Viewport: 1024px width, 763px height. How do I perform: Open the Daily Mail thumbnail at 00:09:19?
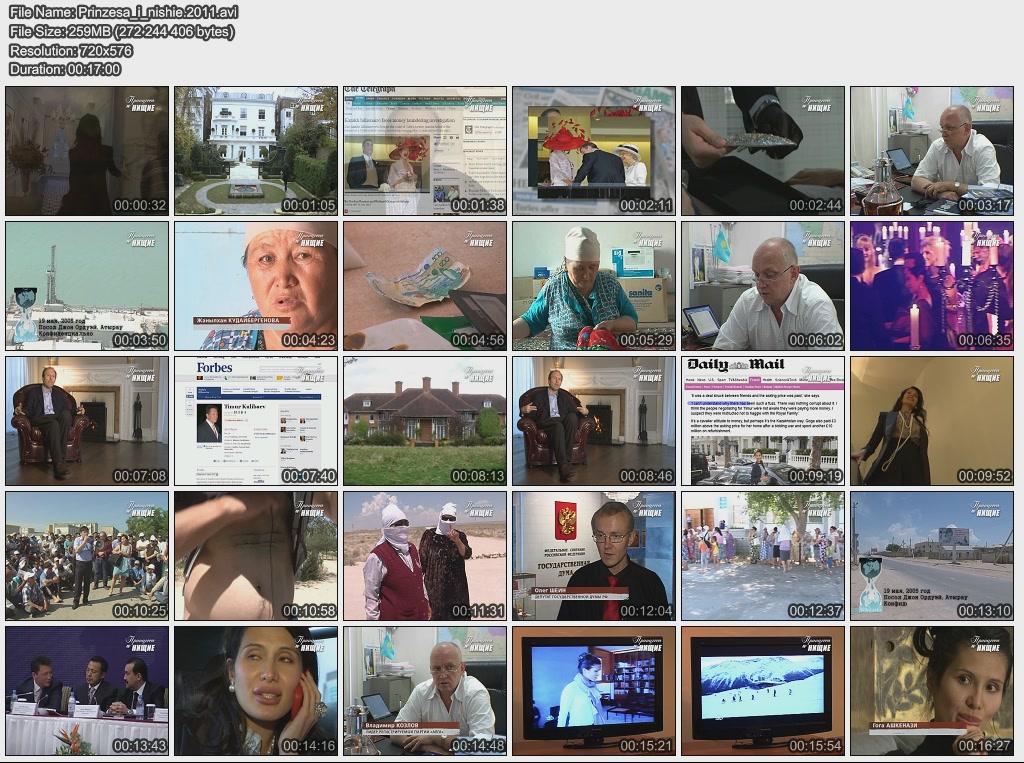click(x=763, y=420)
